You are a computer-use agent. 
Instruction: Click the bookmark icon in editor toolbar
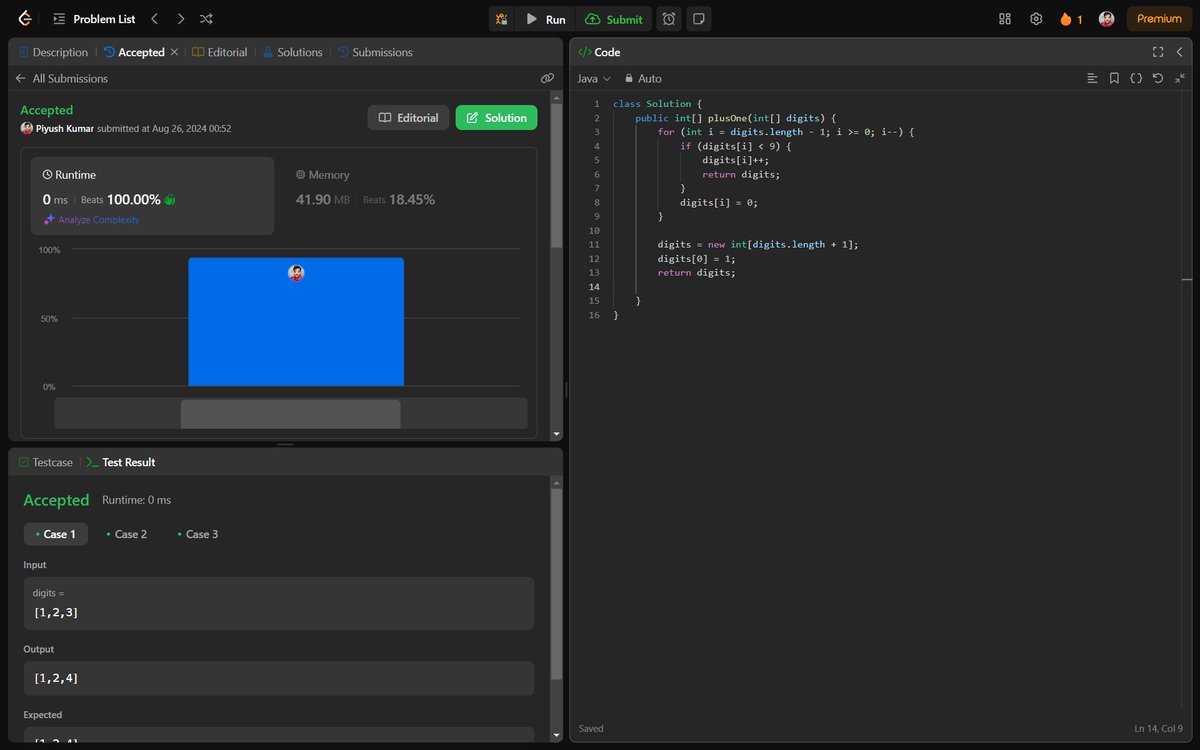tap(1114, 78)
